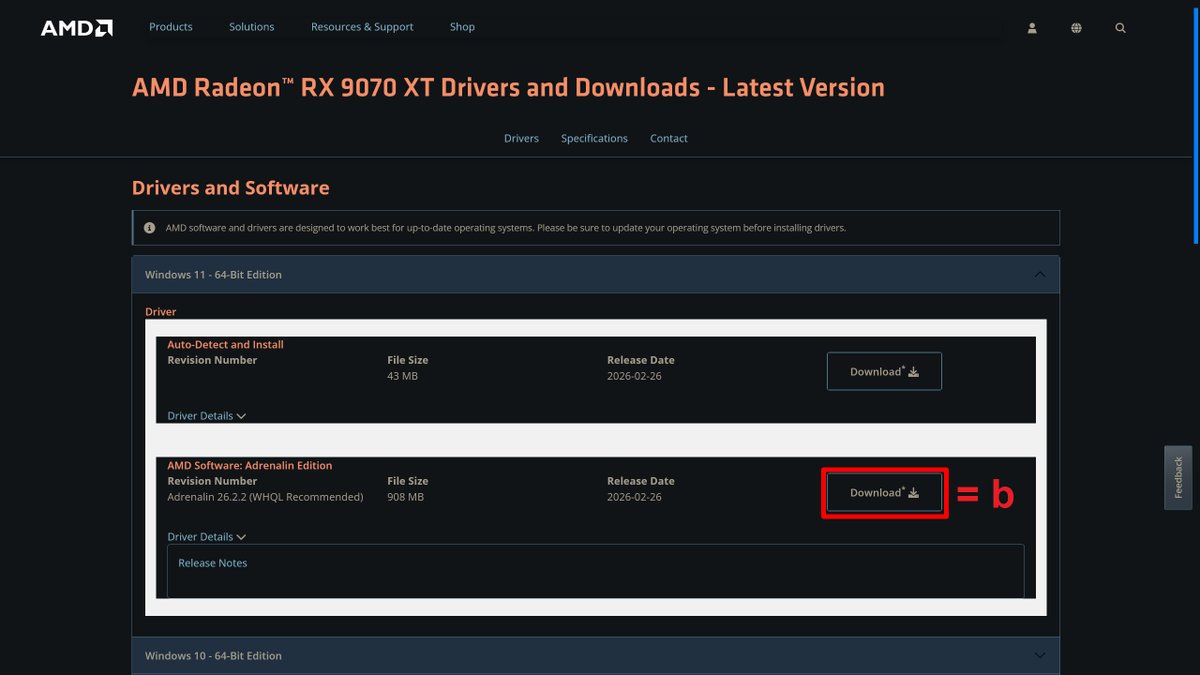Jump to the Specifications section link
Viewport: 1200px width, 675px height.
[x=594, y=139]
